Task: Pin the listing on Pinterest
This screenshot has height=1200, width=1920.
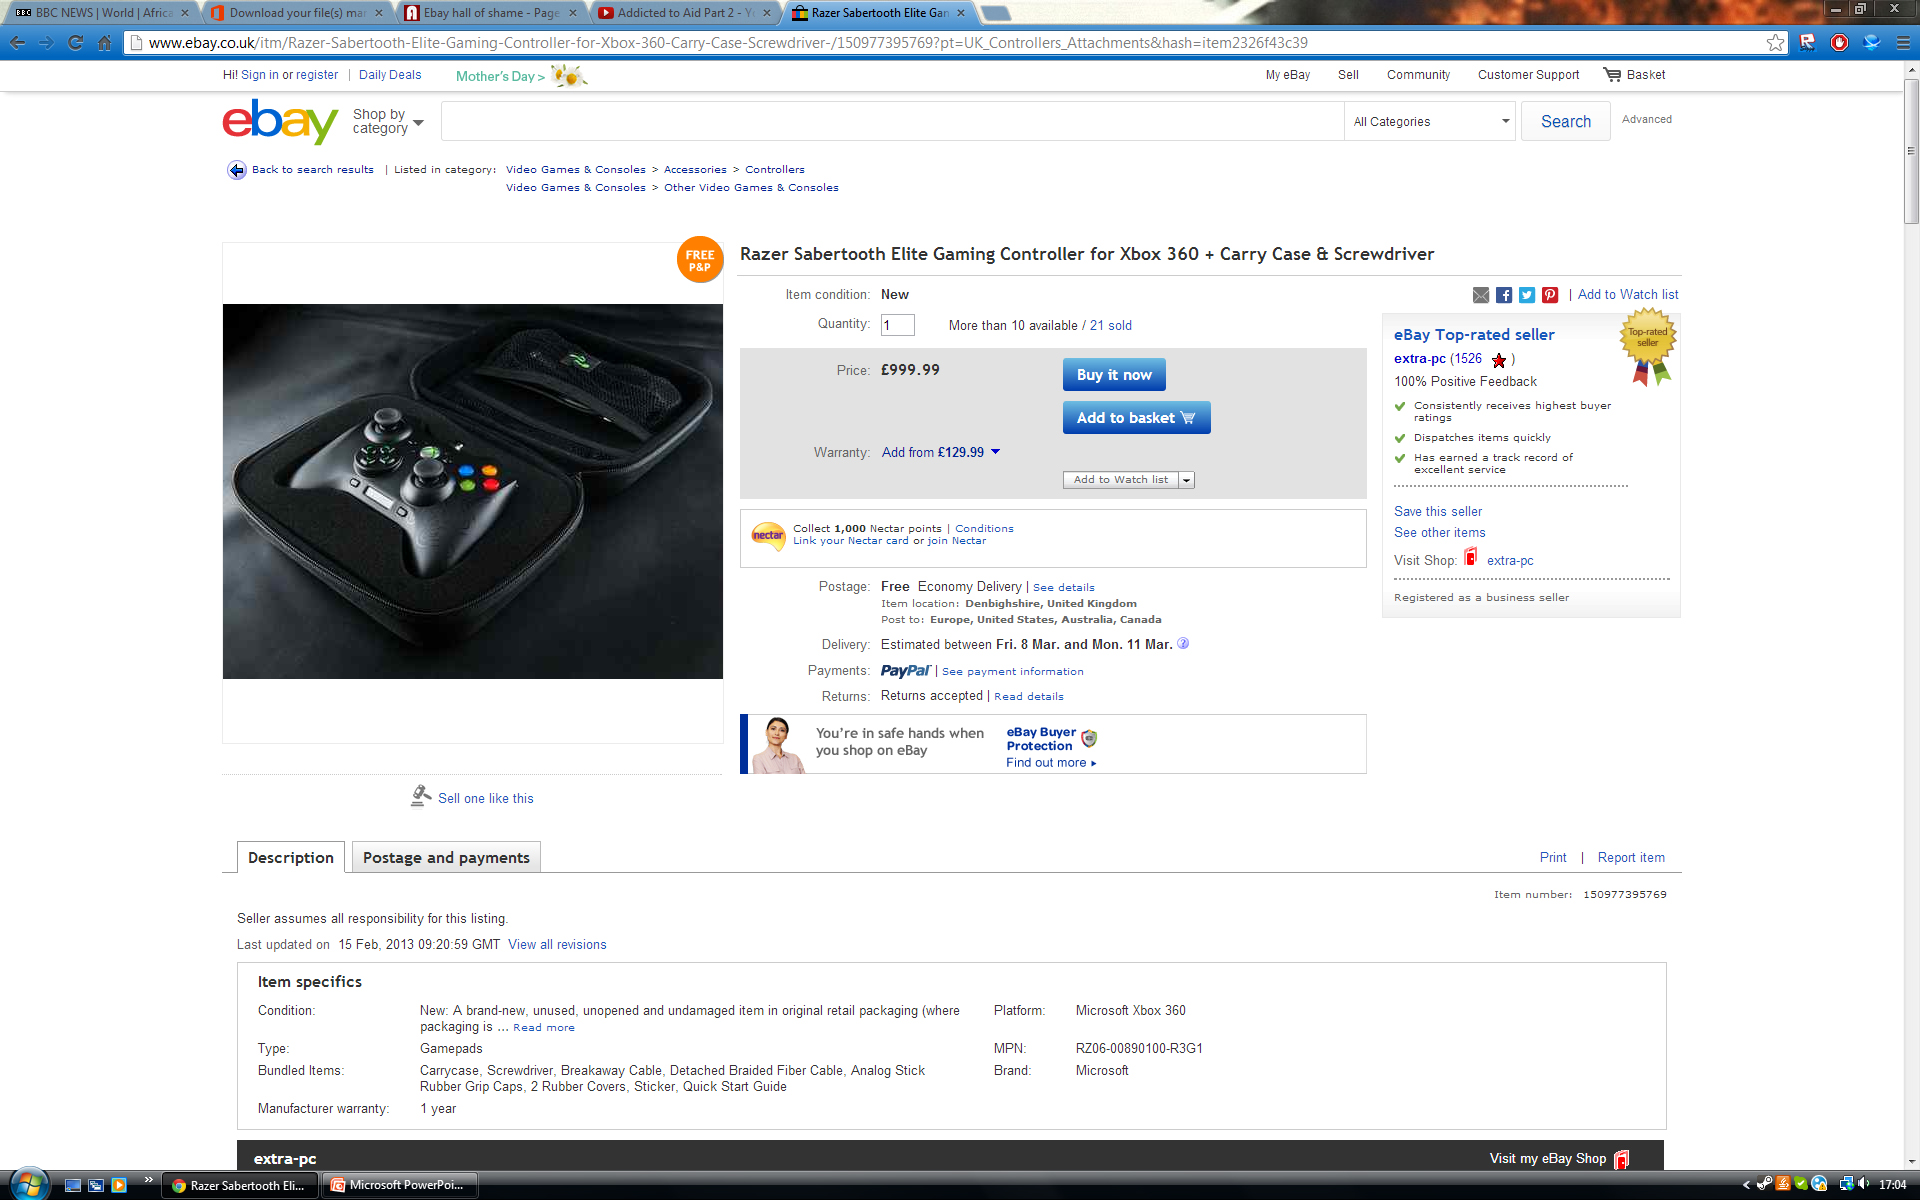Action: [1550, 295]
